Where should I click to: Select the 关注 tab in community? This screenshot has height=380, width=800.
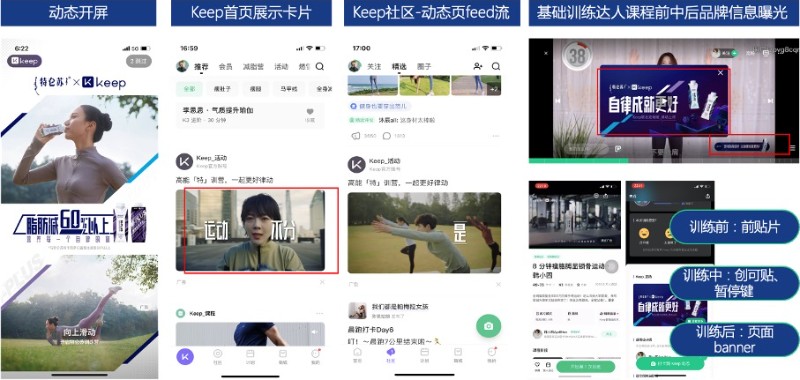point(374,66)
